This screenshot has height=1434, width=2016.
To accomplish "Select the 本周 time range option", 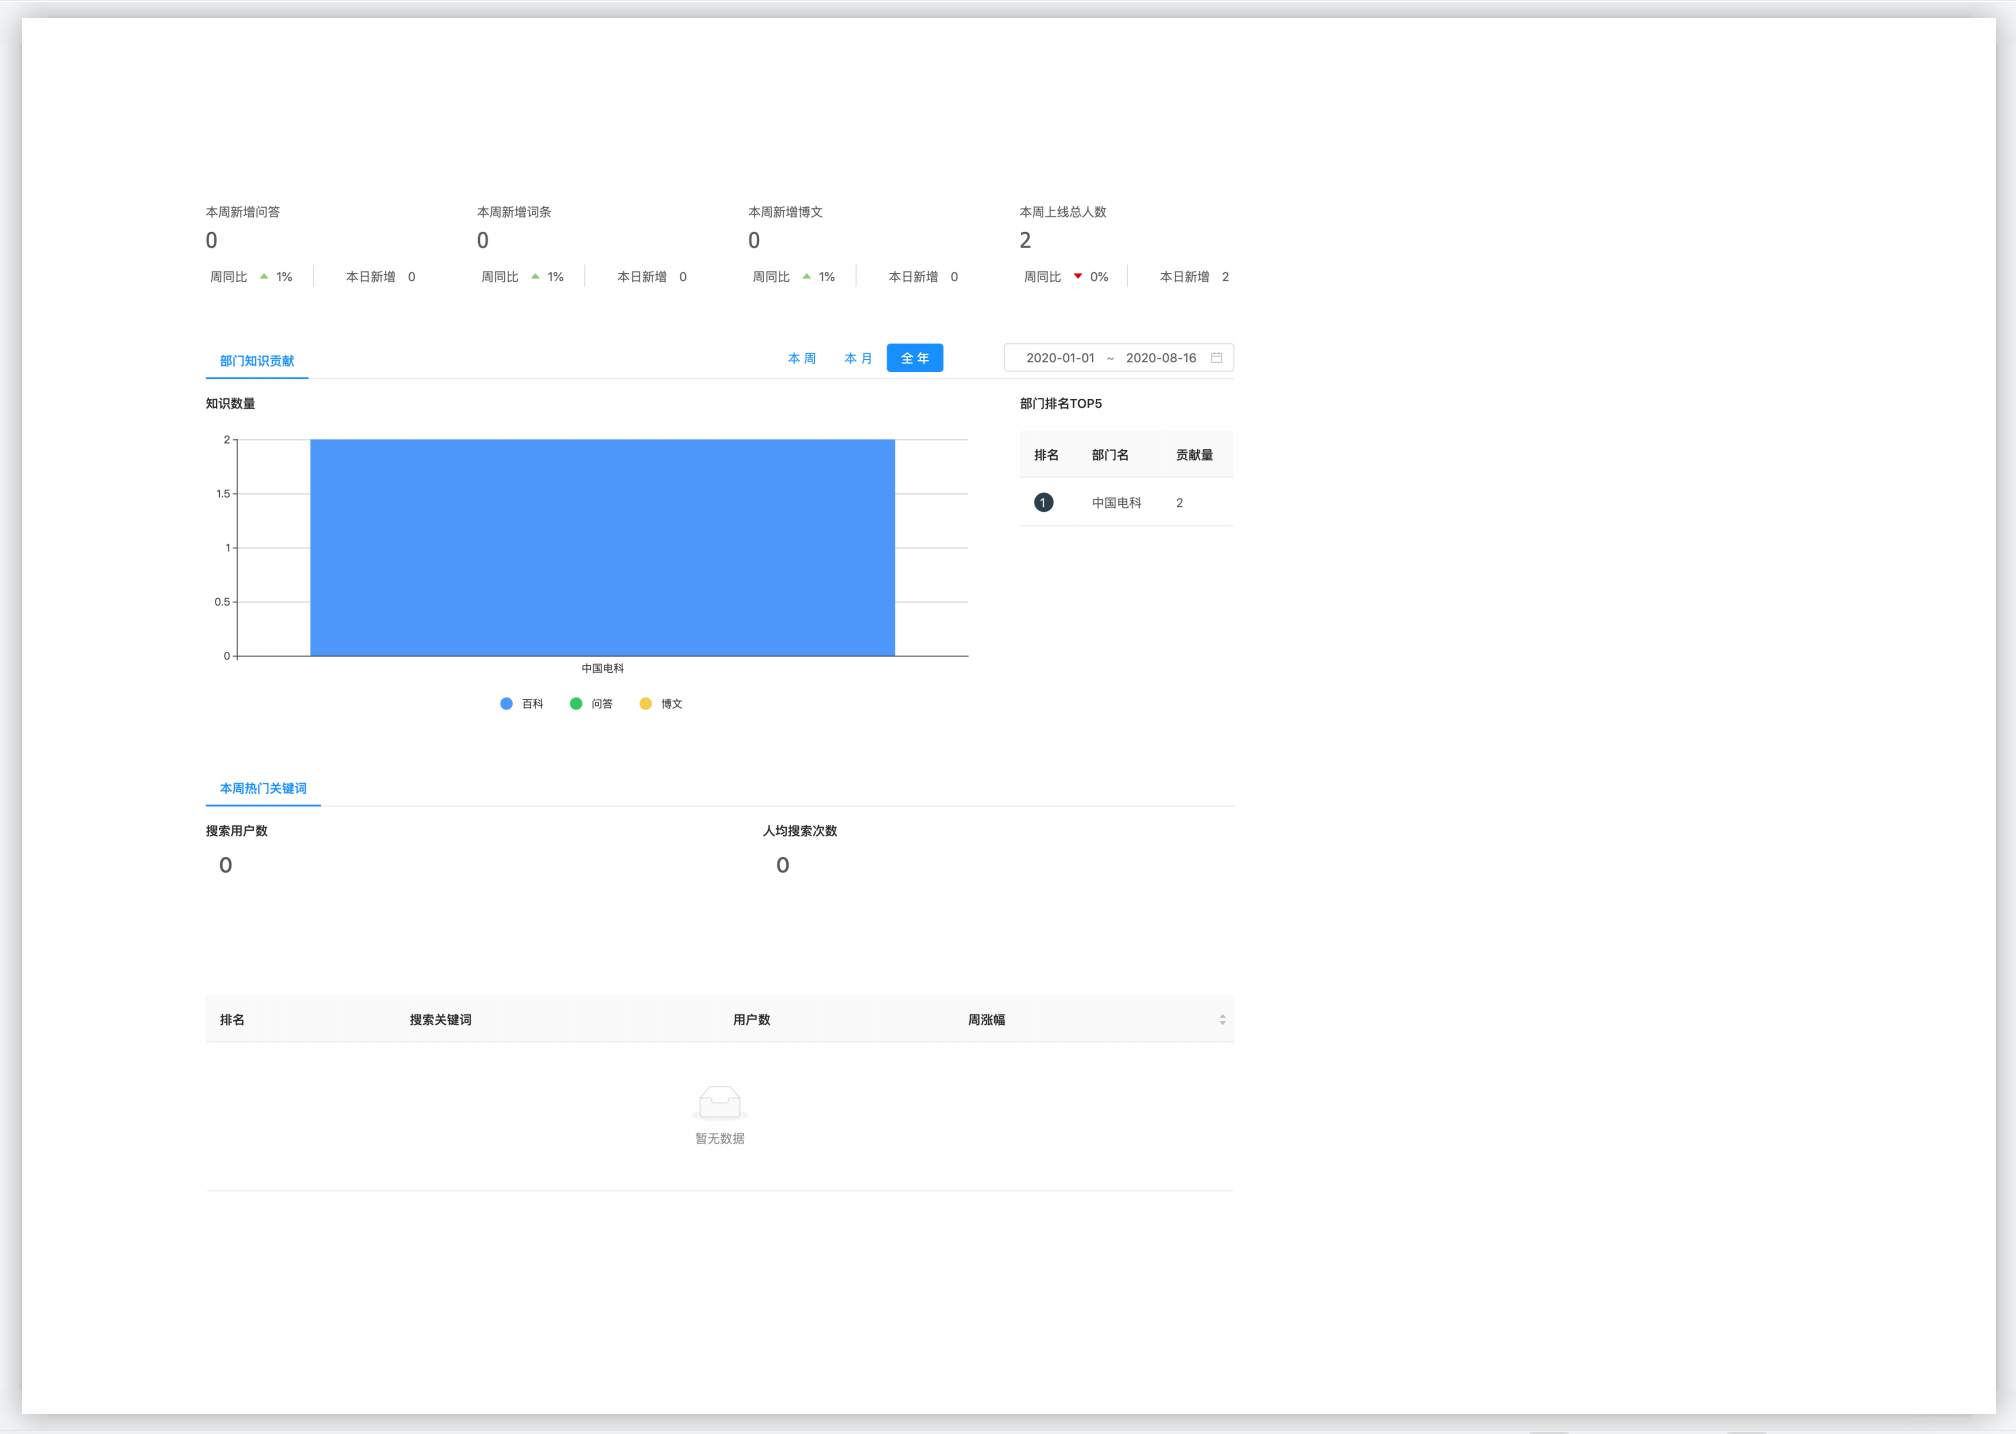I will (x=801, y=358).
